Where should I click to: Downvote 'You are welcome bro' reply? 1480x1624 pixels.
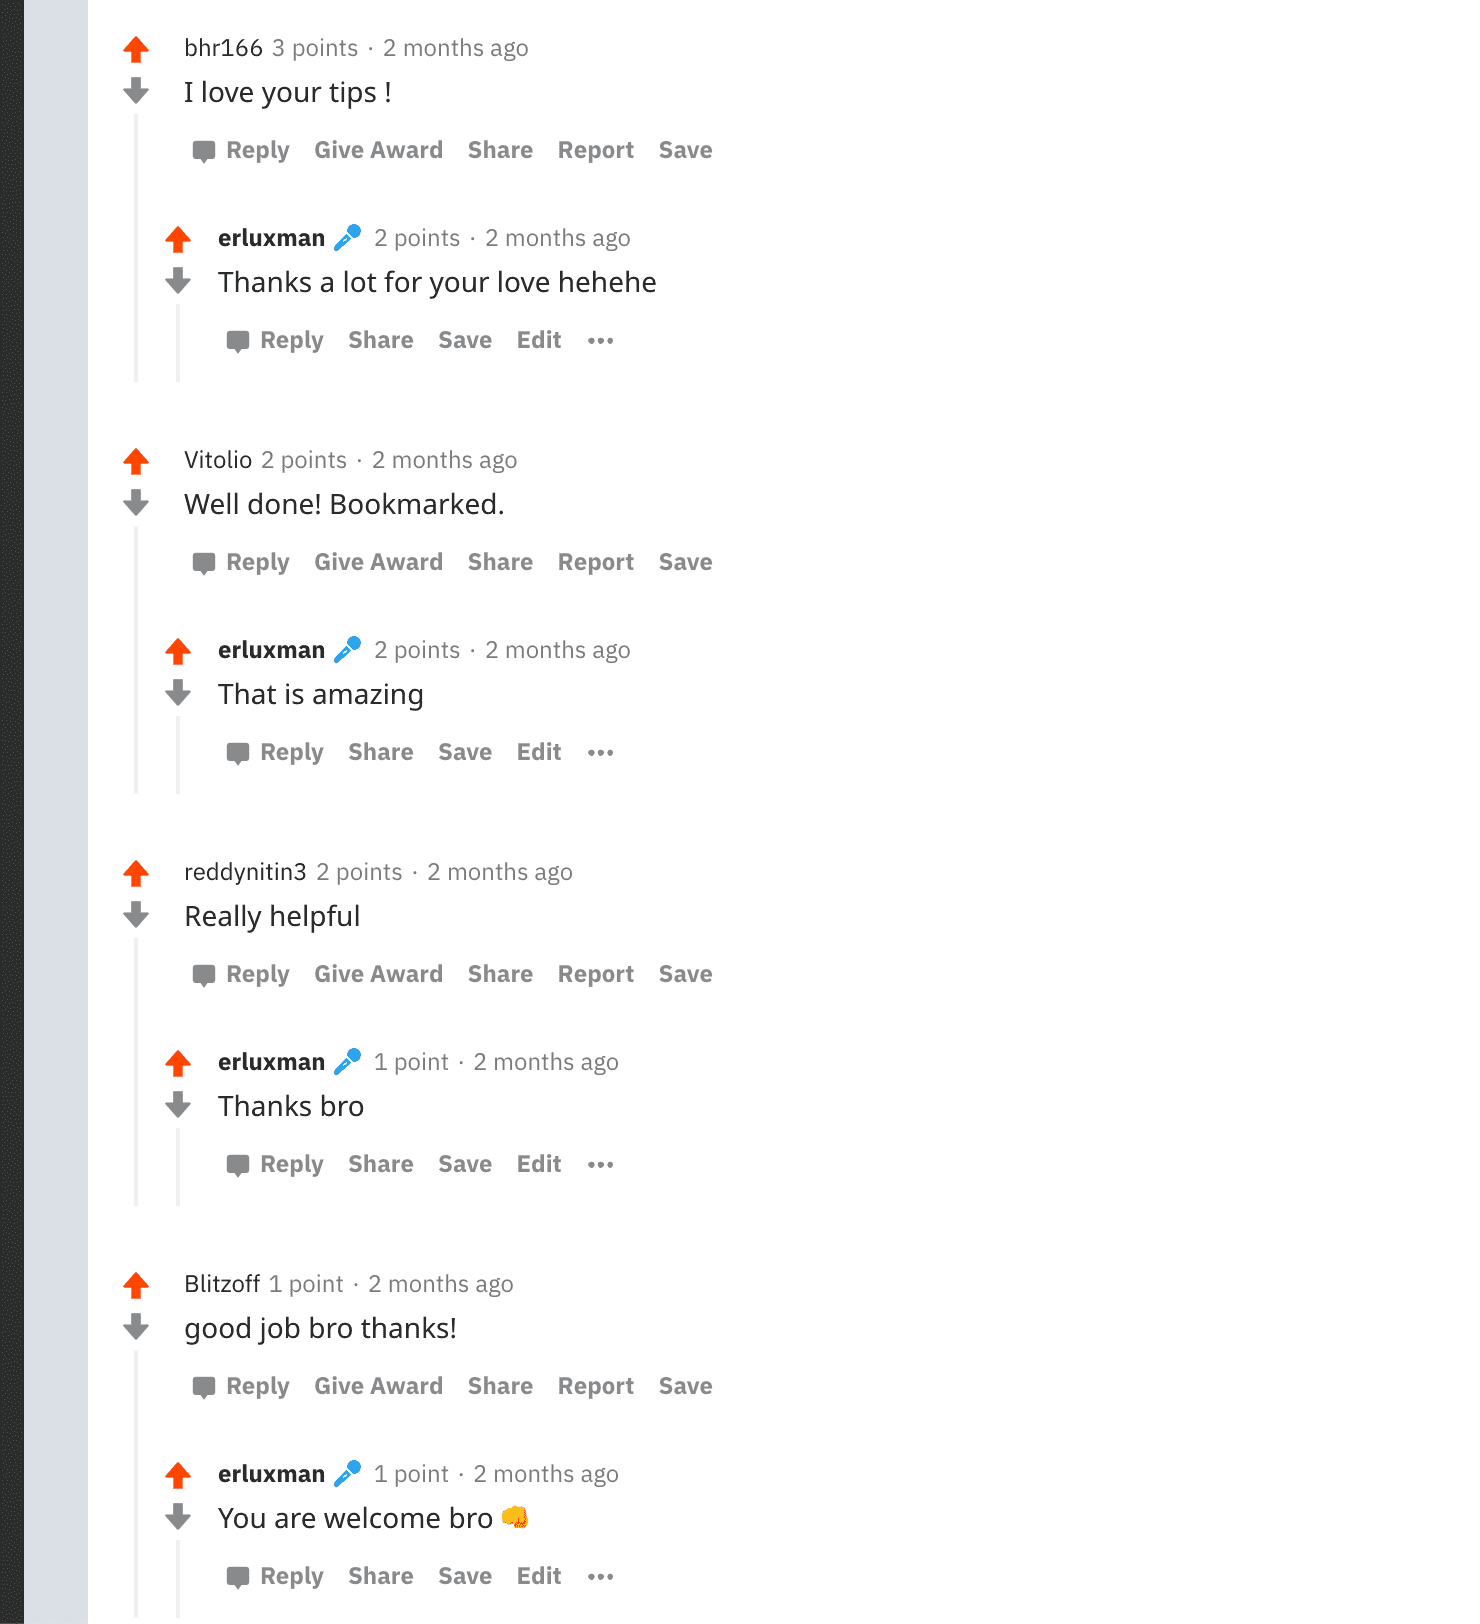coord(178,1517)
